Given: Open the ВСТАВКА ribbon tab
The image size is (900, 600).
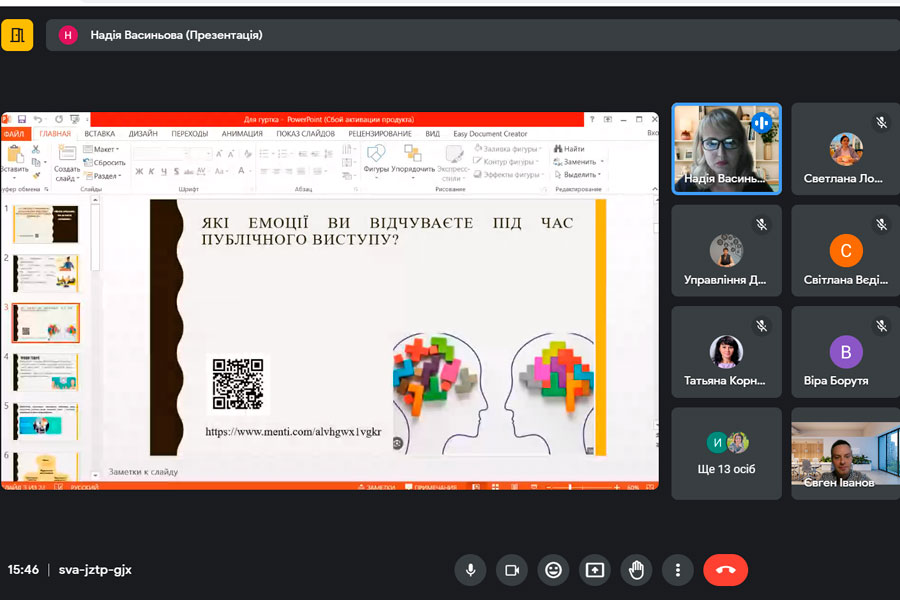Looking at the screenshot, I should click(99, 134).
